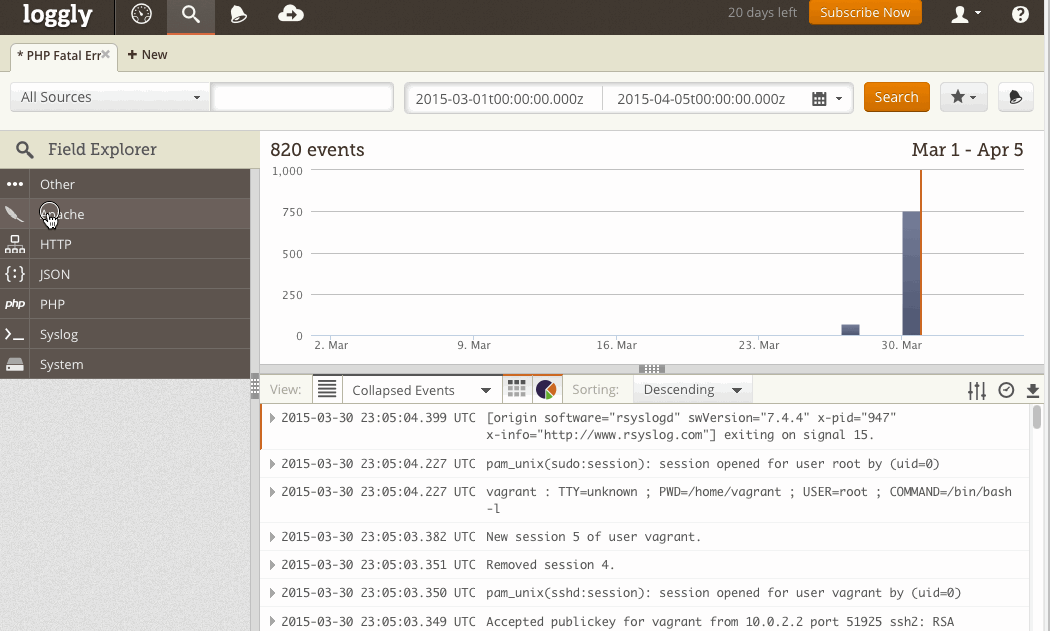
Task: Open the pie chart view
Action: pos(546,389)
